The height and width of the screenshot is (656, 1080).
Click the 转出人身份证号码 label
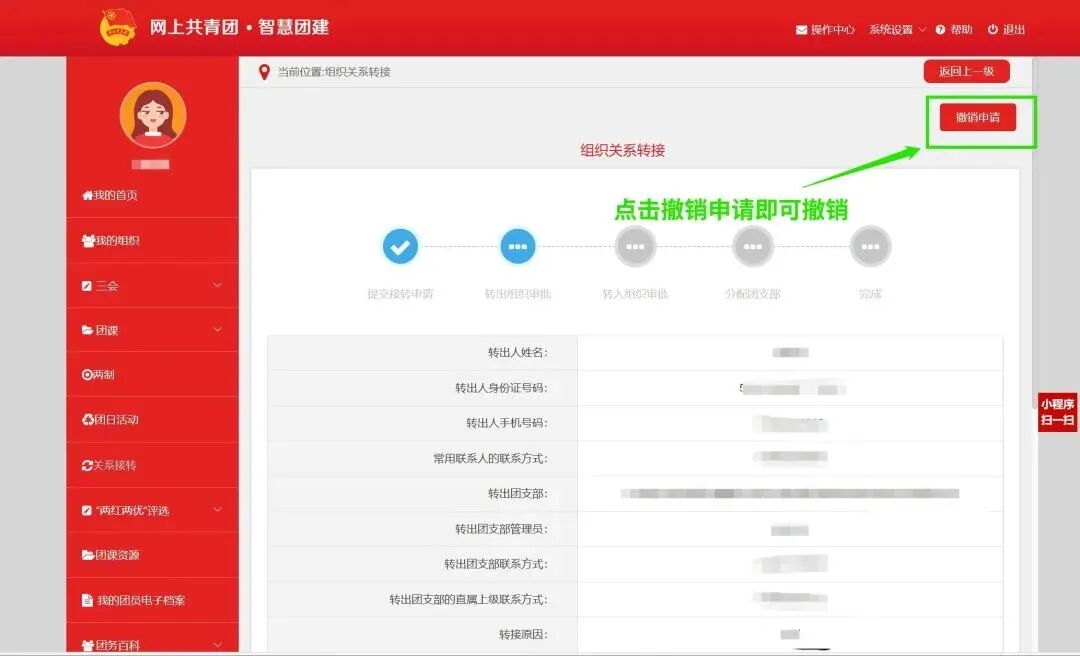coord(501,388)
